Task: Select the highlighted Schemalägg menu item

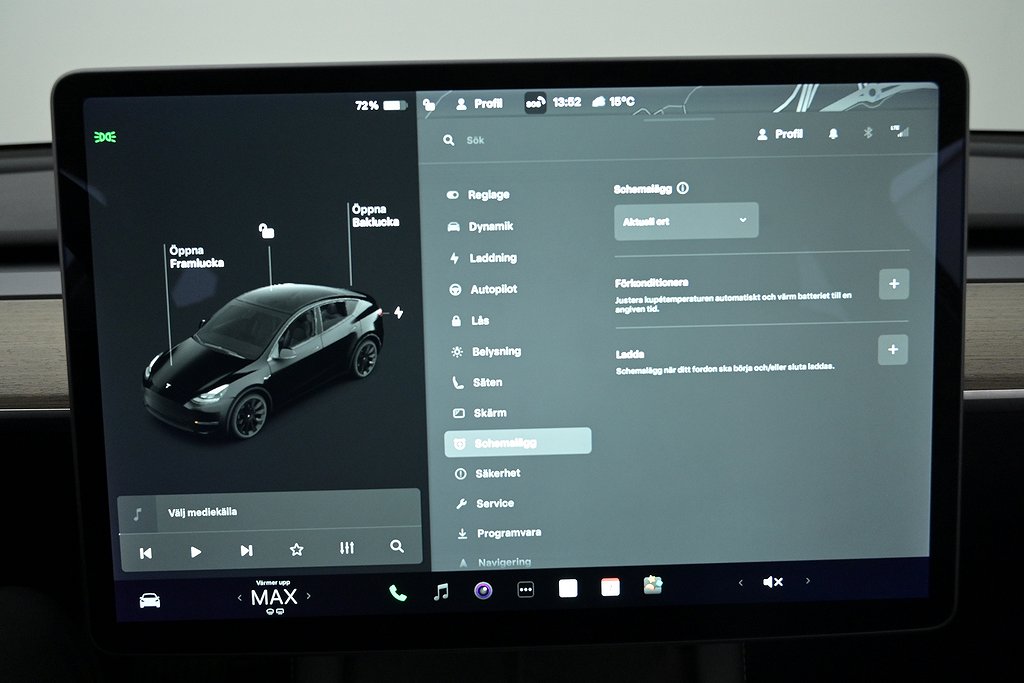Action: [518, 443]
